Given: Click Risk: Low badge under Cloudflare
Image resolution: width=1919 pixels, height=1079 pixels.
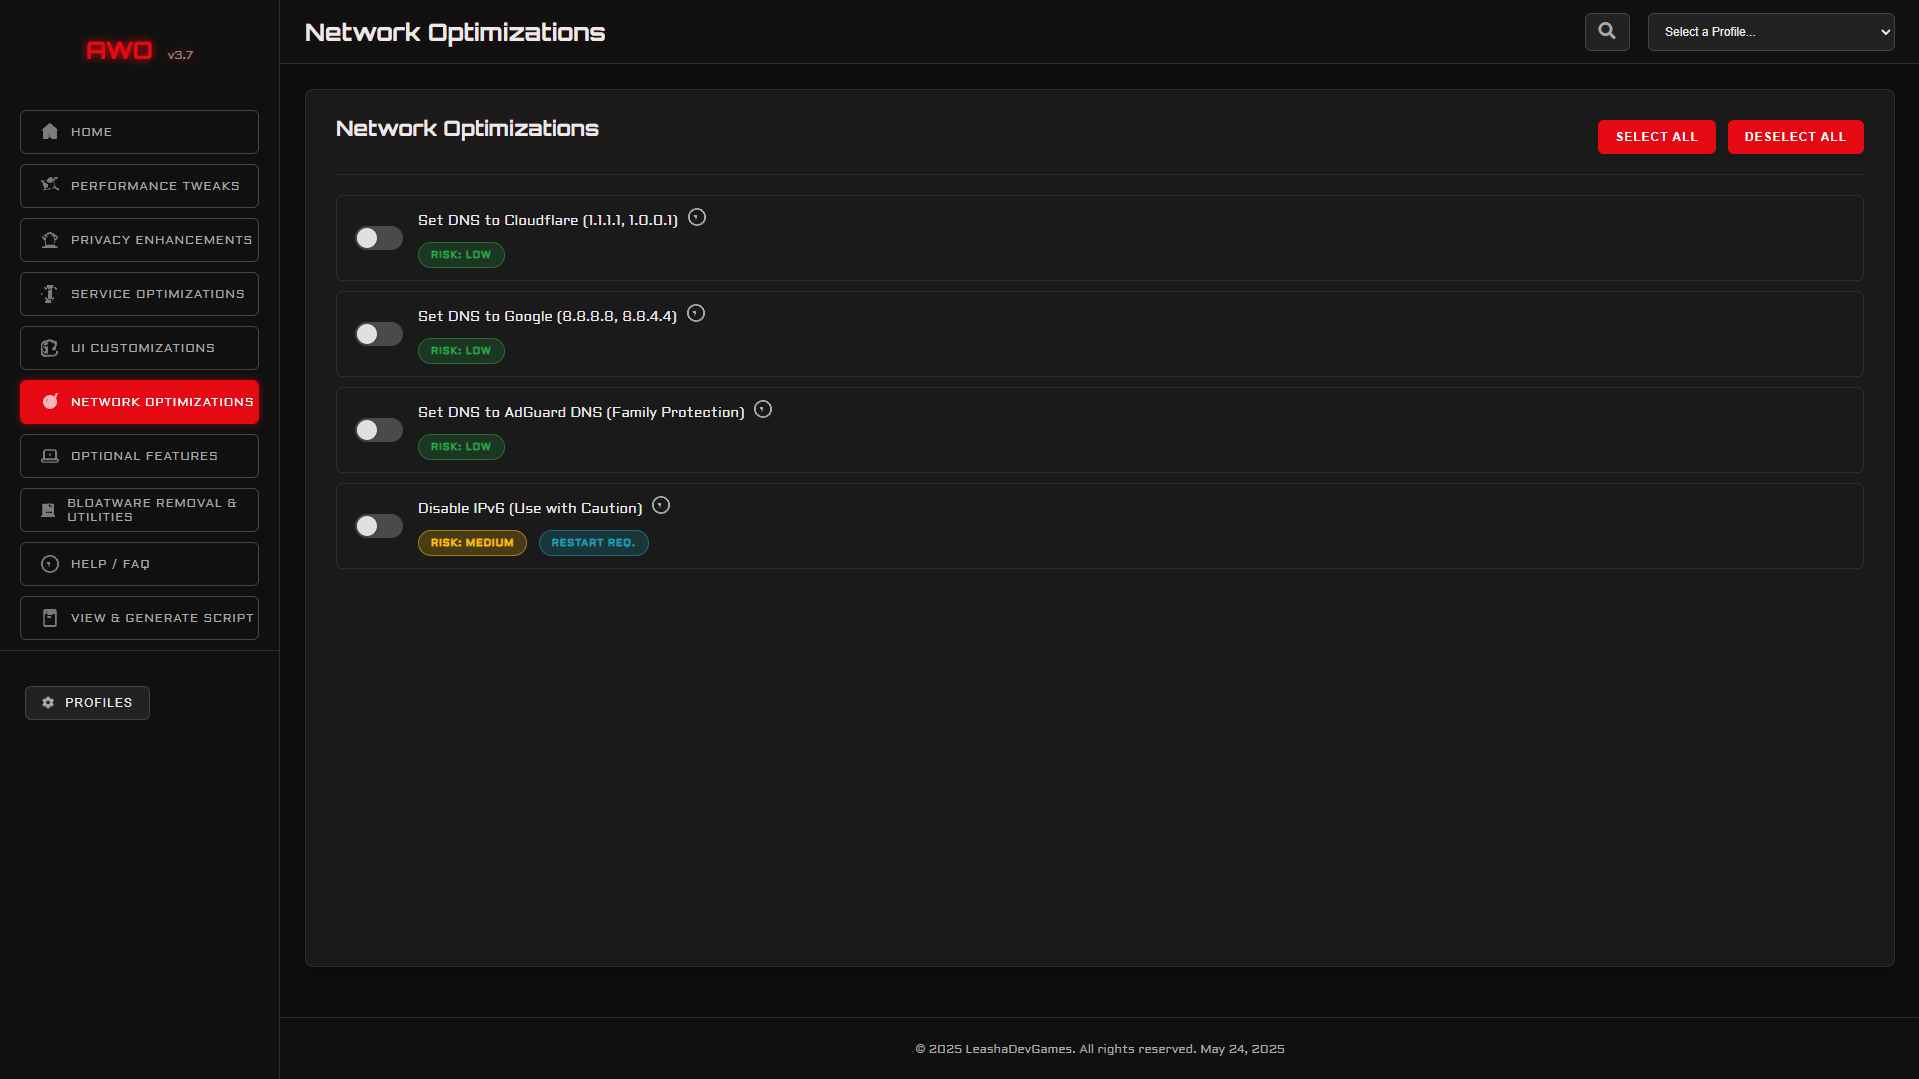Looking at the screenshot, I should pos(461,255).
